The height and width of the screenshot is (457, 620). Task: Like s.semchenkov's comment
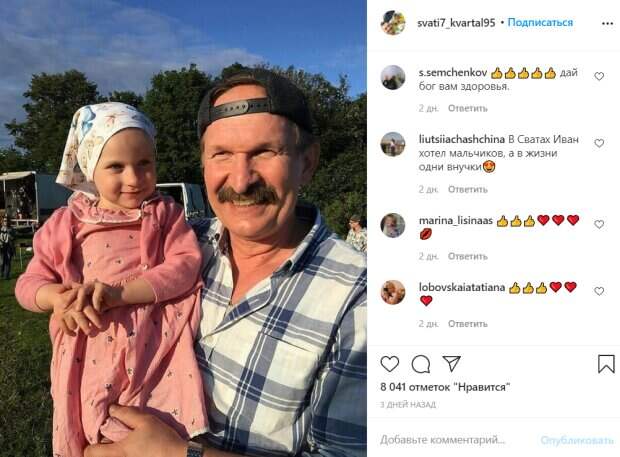[599, 76]
